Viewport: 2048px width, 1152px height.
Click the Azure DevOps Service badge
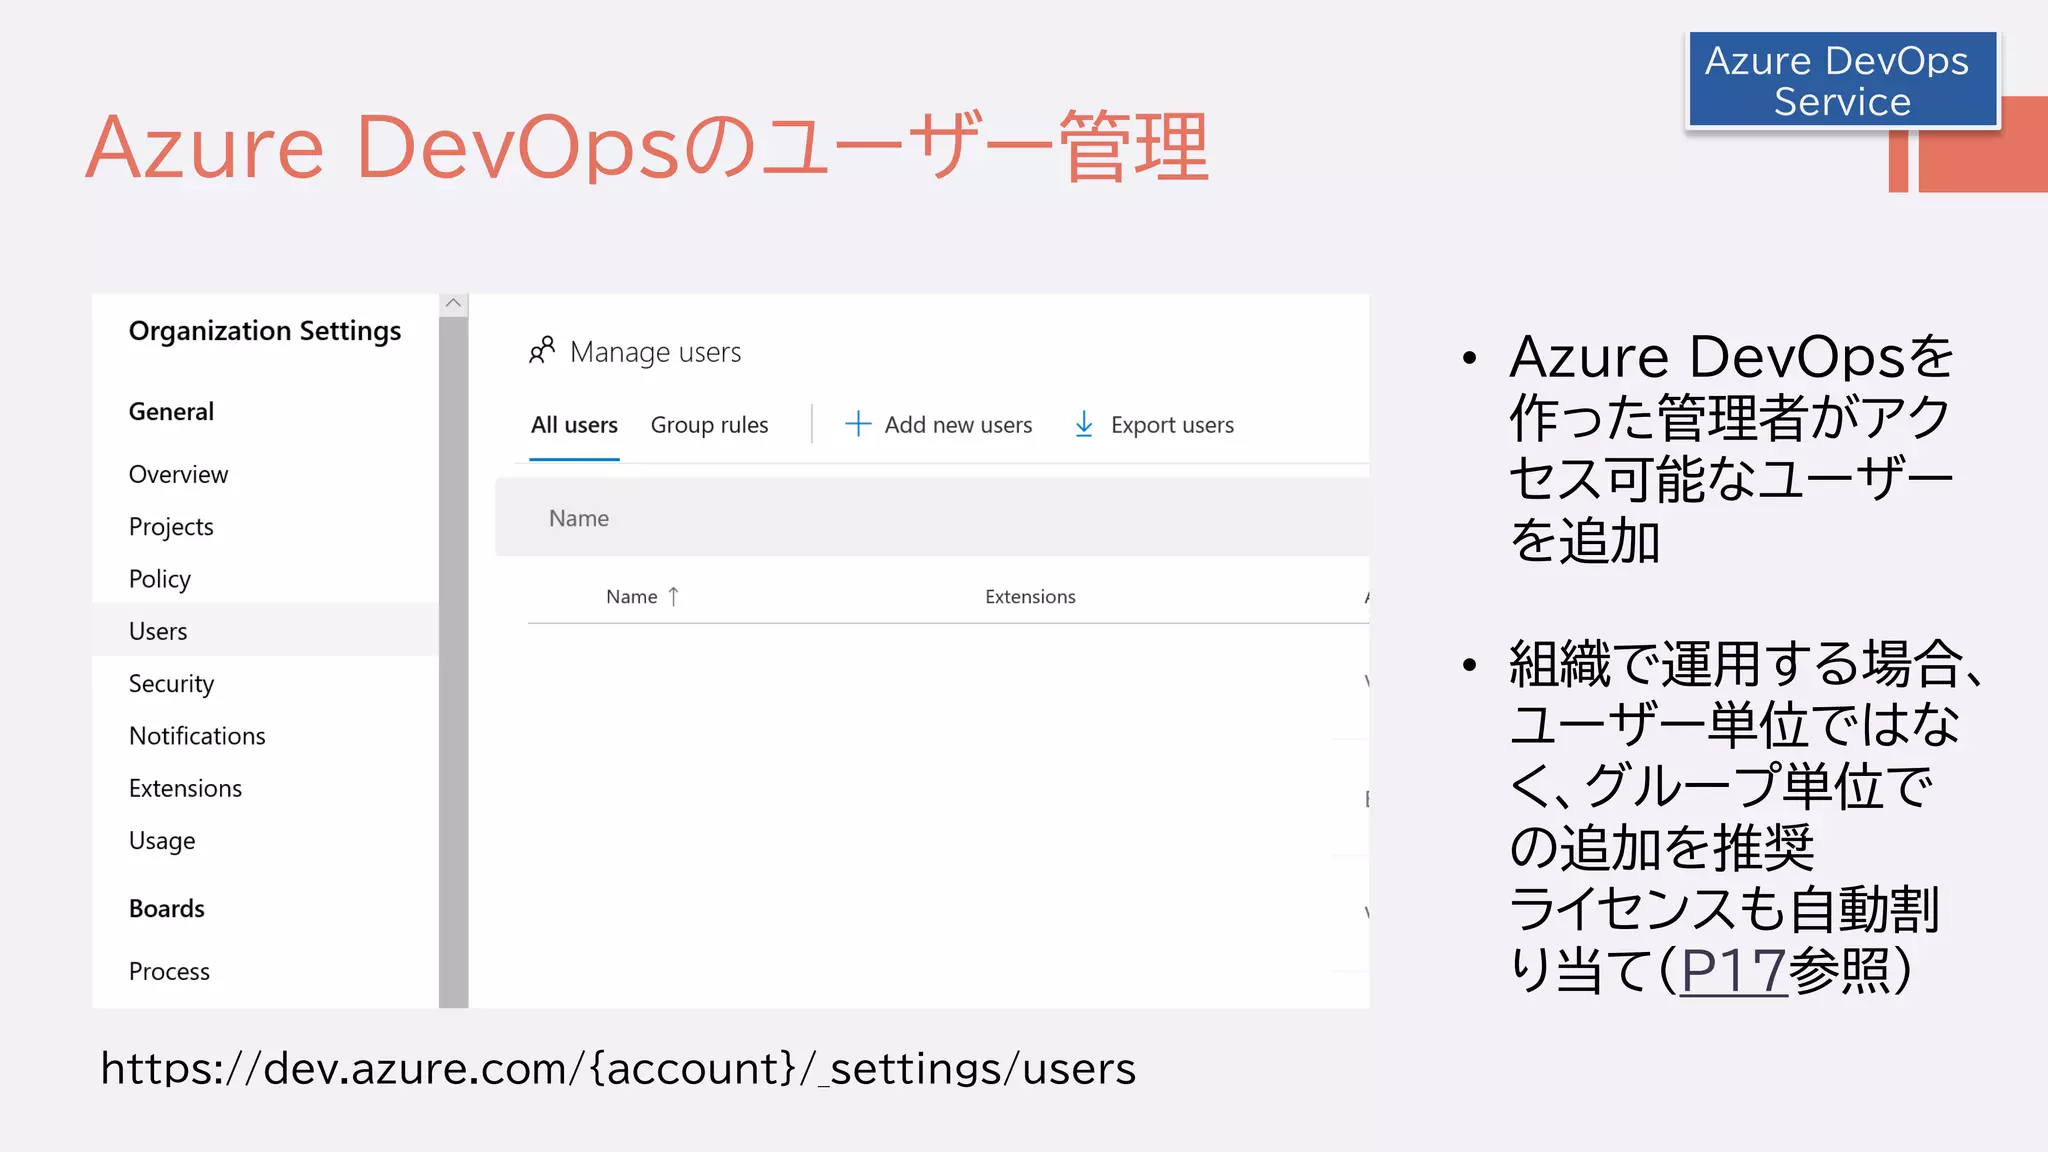(x=1842, y=80)
